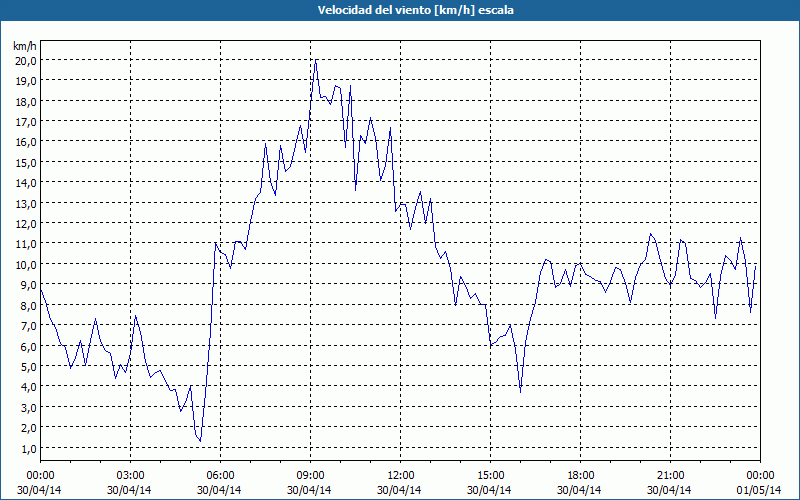Click the 12,0 y-axis value
This screenshot has width=800, height=500.
click(x=26, y=224)
